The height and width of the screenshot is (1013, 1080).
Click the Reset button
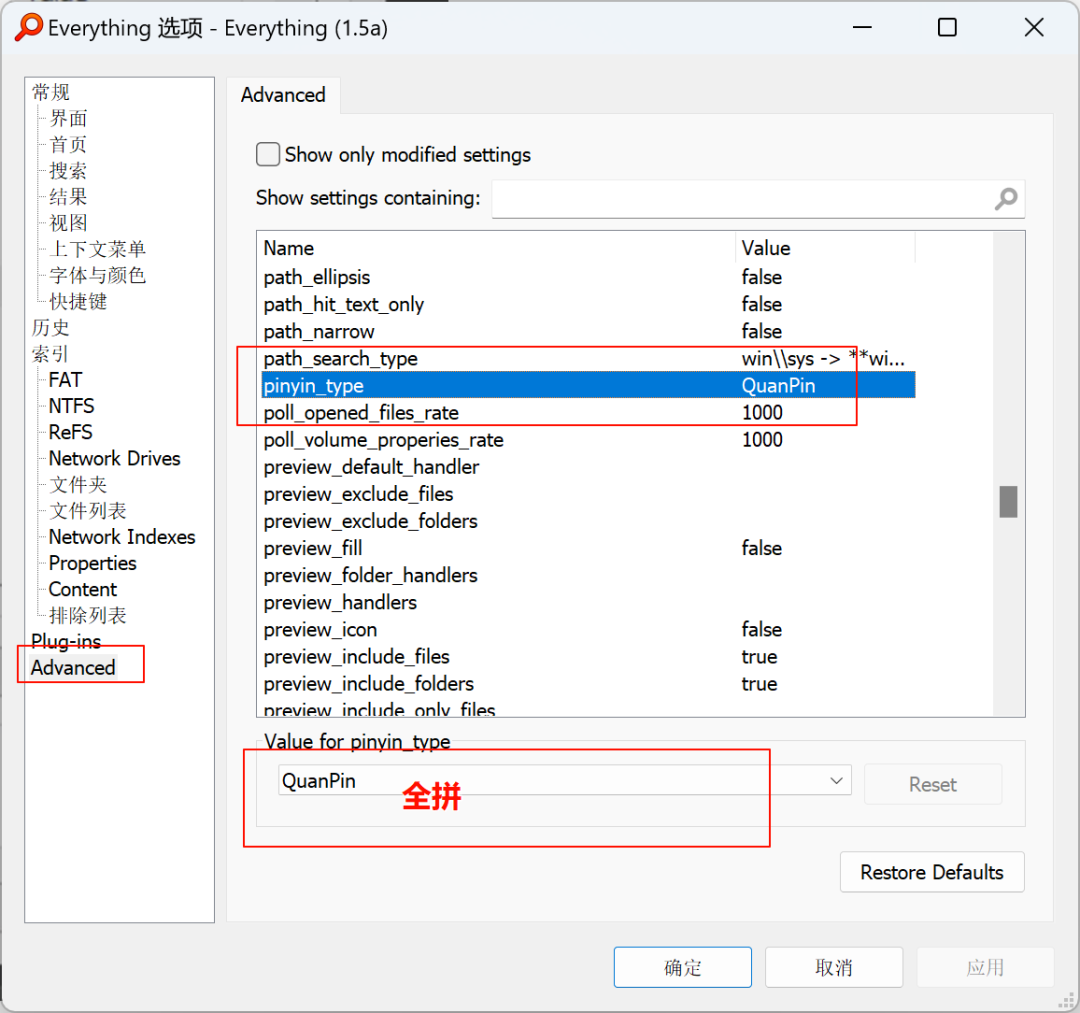click(933, 784)
